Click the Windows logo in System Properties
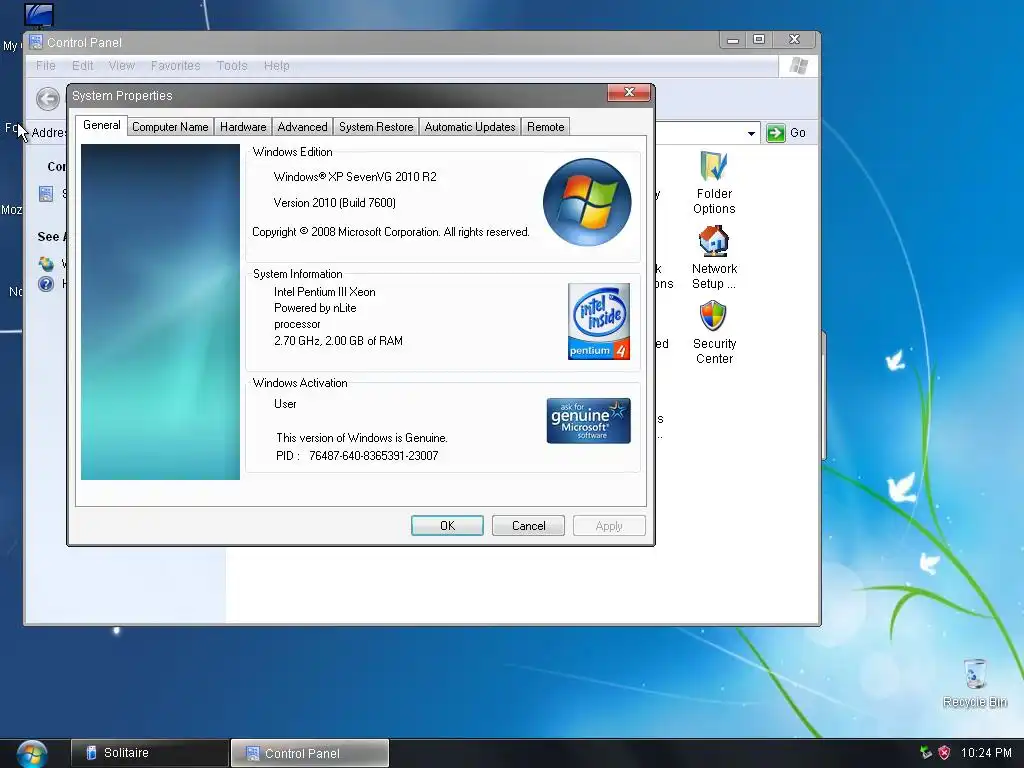 (586, 202)
